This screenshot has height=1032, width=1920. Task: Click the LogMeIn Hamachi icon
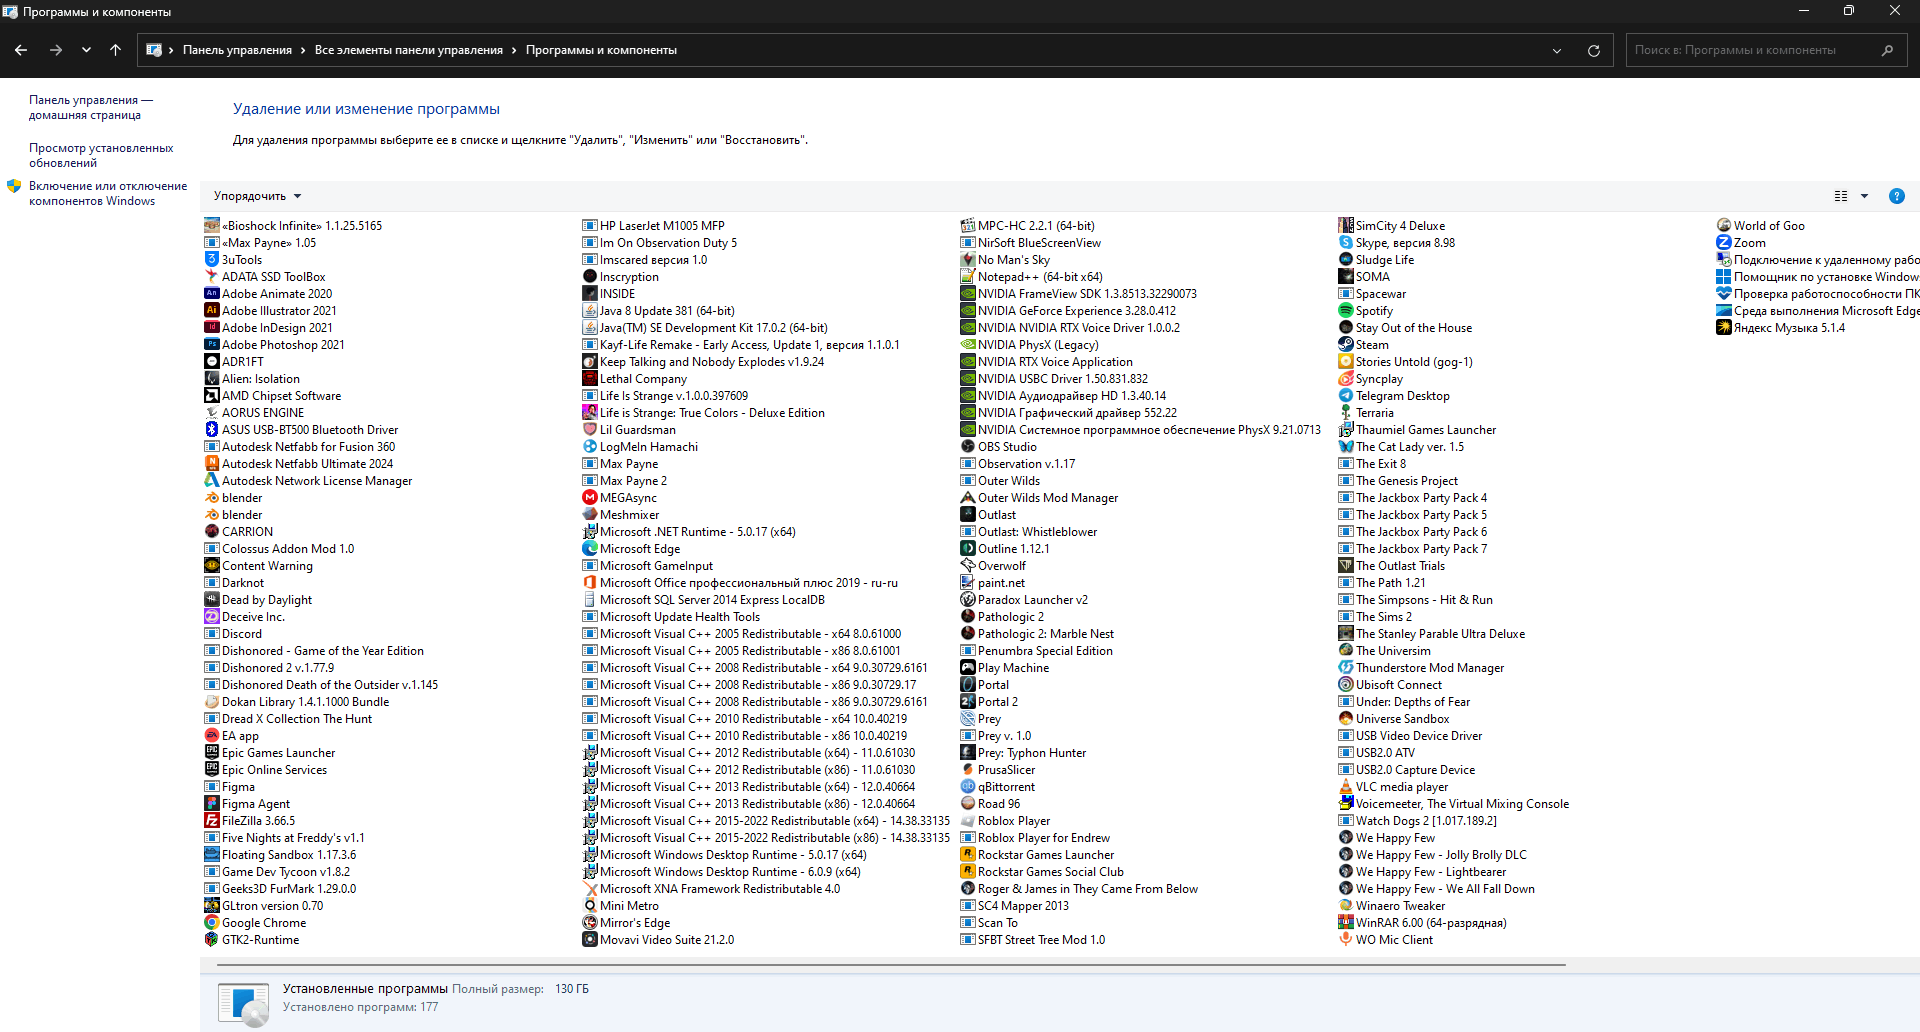[x=590, y=447]
